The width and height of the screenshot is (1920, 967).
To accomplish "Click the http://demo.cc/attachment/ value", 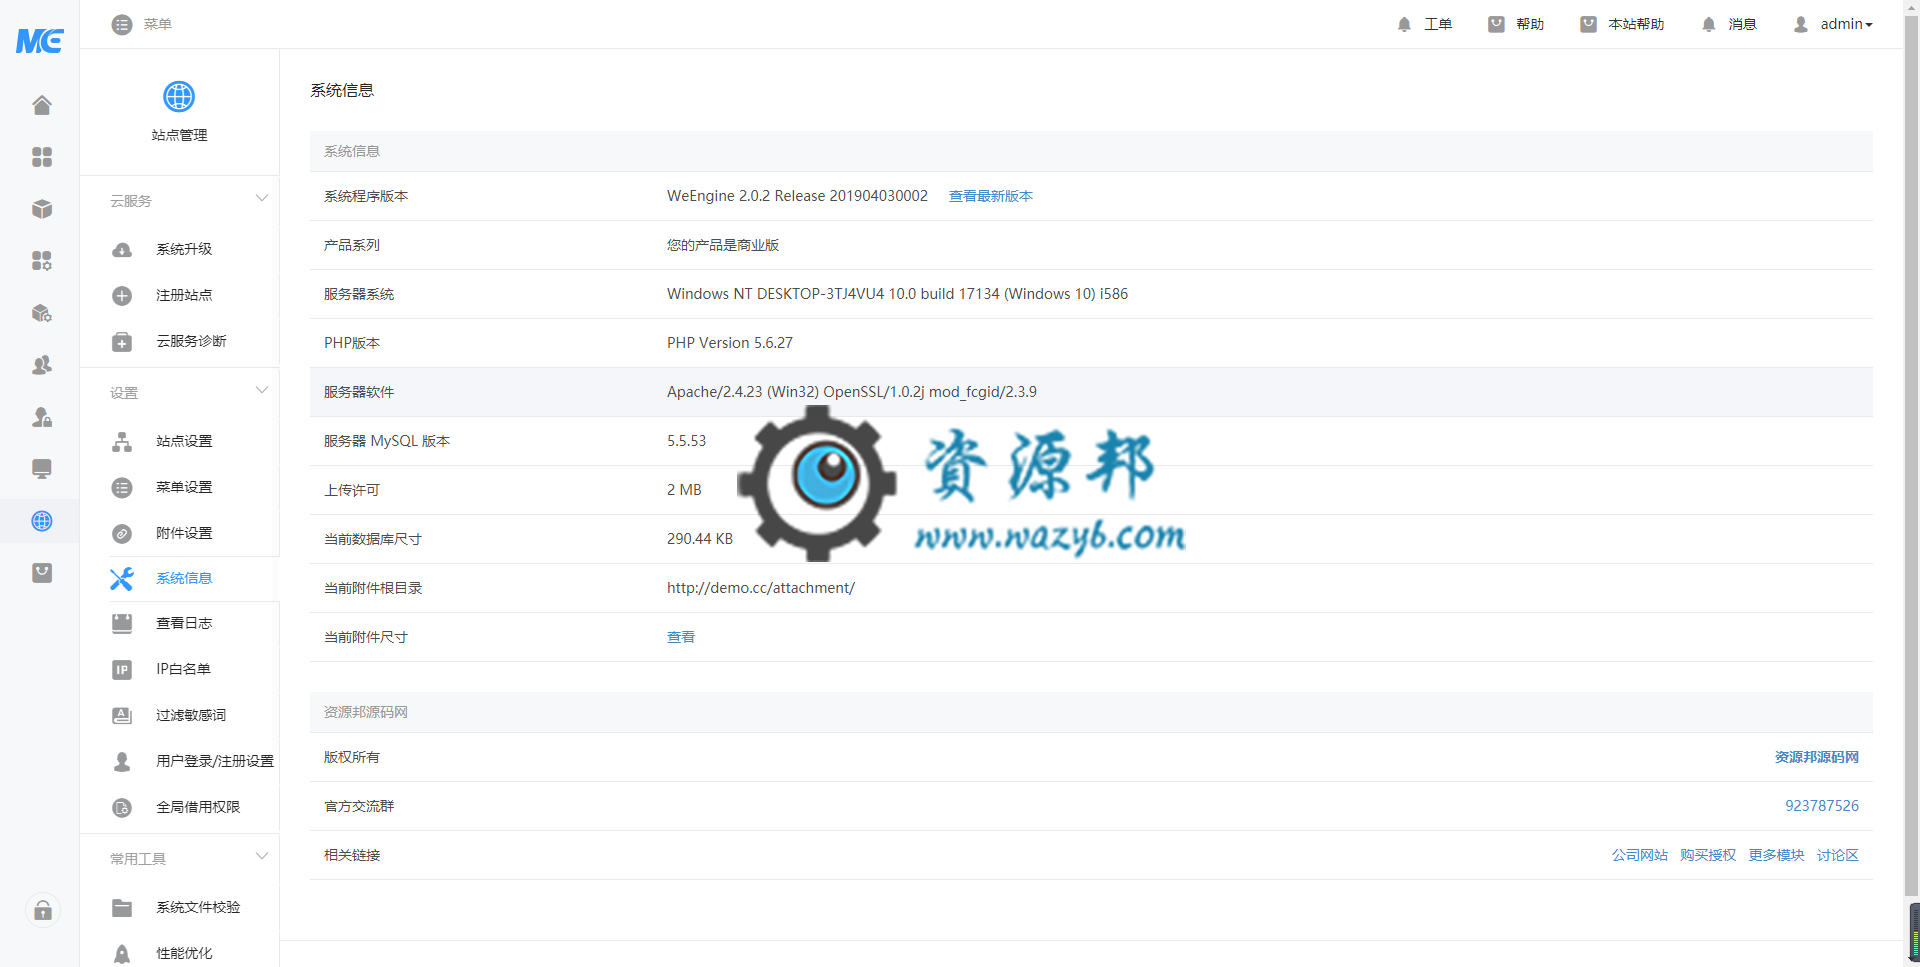I will click(761, 588).
